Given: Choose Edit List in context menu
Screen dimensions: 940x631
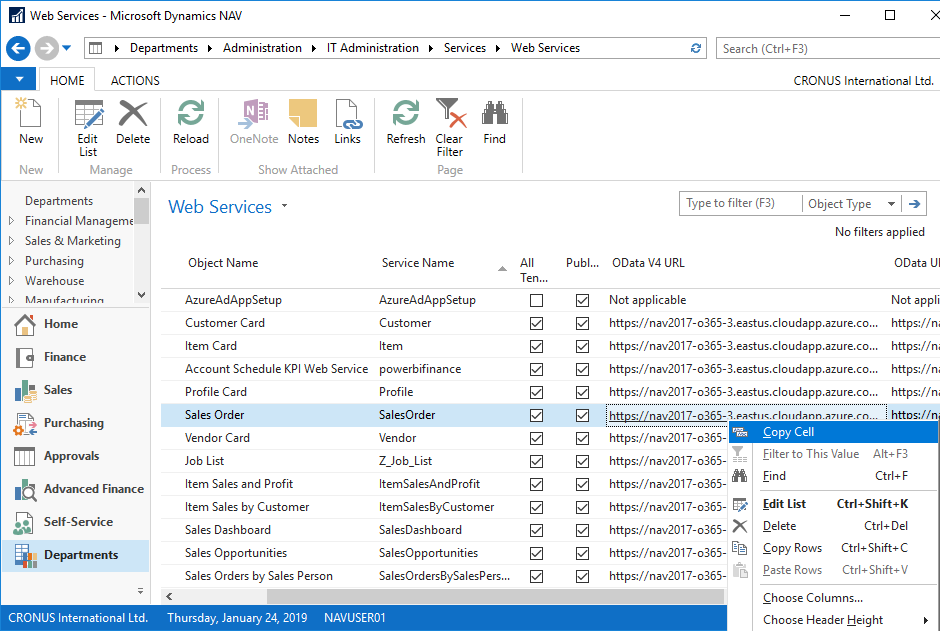Looking at the screenshot, I should click(833, 504).
